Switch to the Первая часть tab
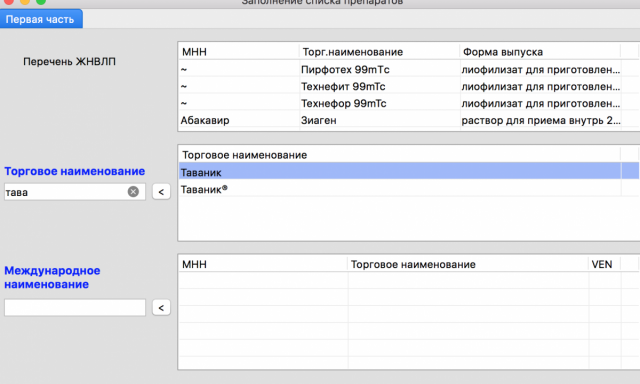This screenshot has height=384, width=640. 41,19
